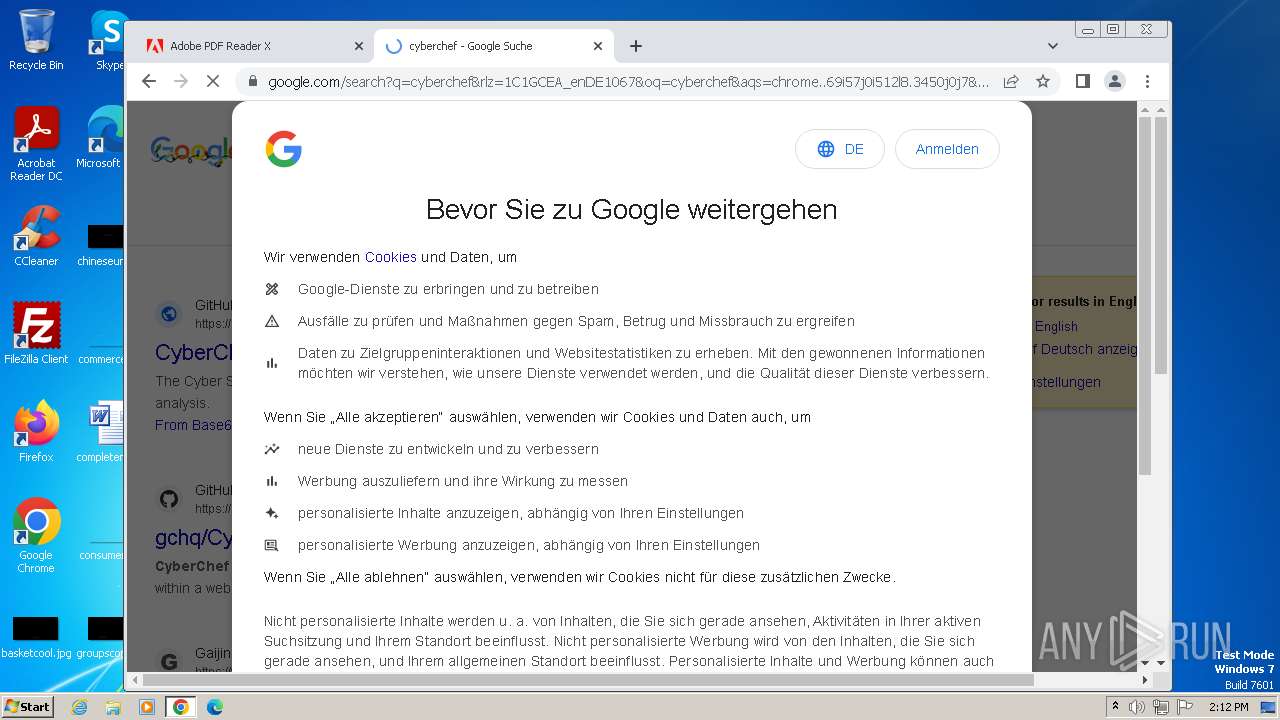This screenshot has height=720, width=1280.
Task: Show hidden tray icons arrow
Action: tap(1115, 707)
